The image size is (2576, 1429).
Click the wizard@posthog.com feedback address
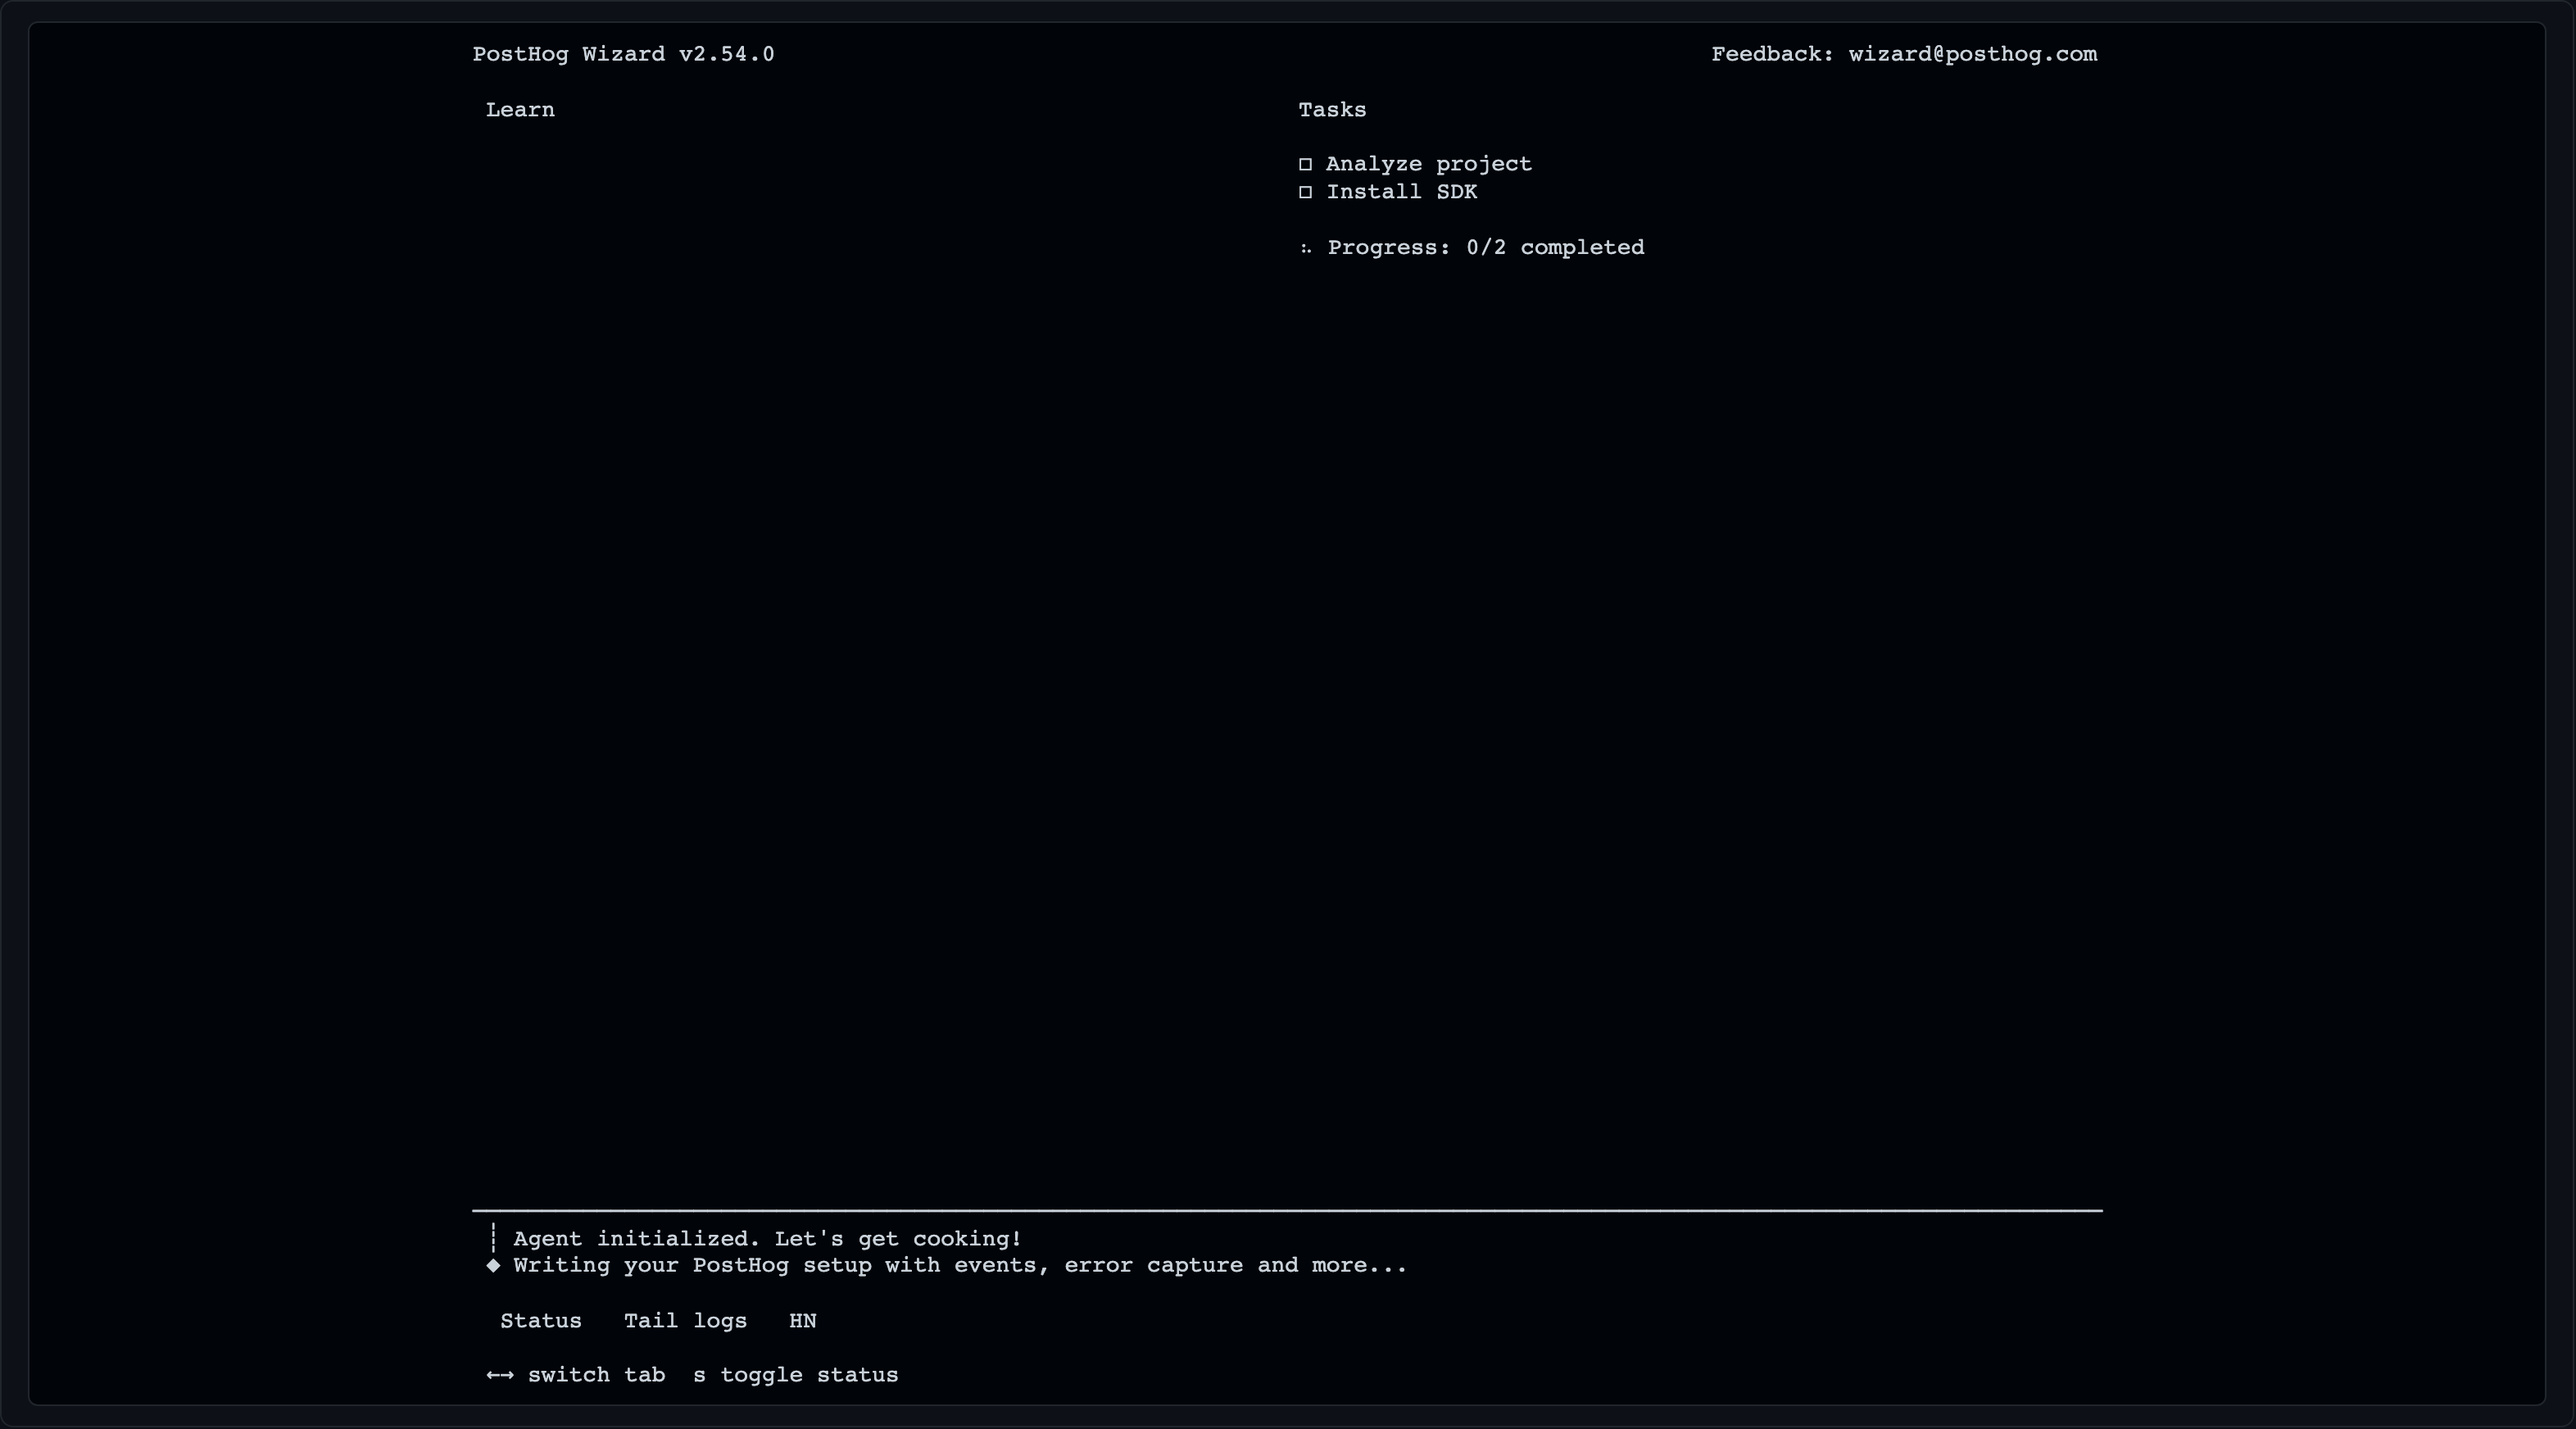coord(1972,54)
